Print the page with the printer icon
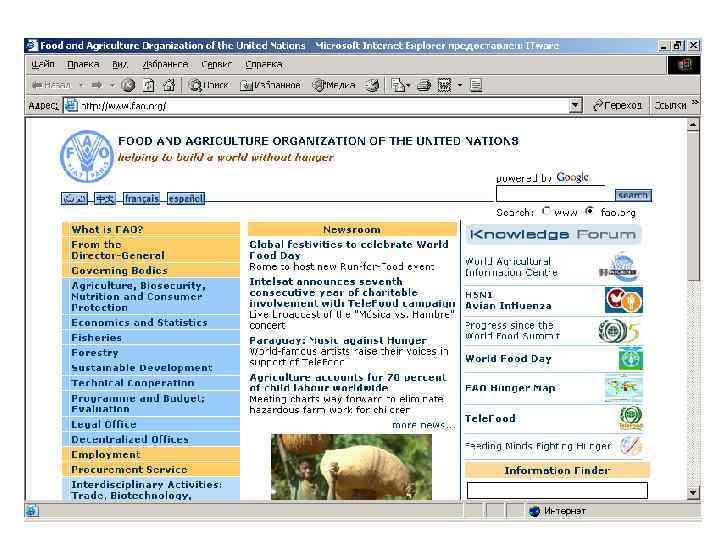Screen dimensions: 720x540 click(x=424, y=85)
